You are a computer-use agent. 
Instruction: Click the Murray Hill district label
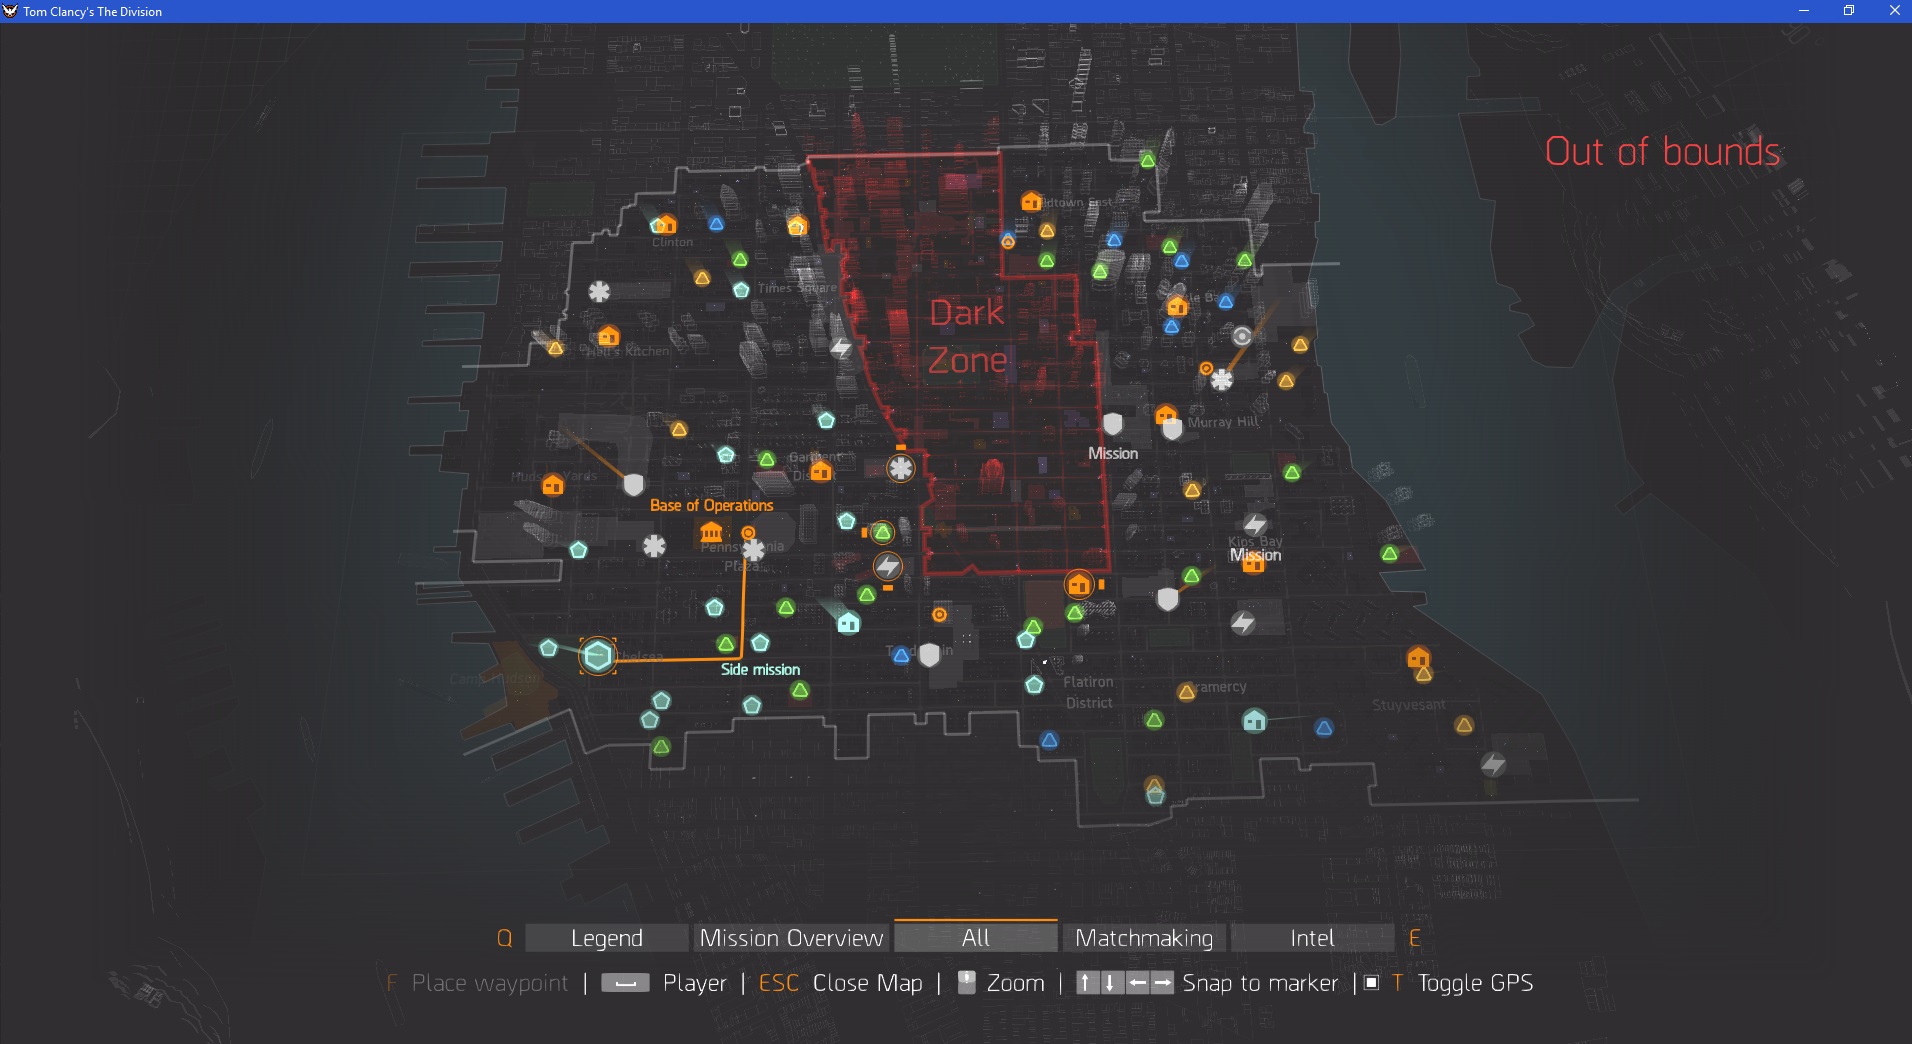(x=1223, y=422)
